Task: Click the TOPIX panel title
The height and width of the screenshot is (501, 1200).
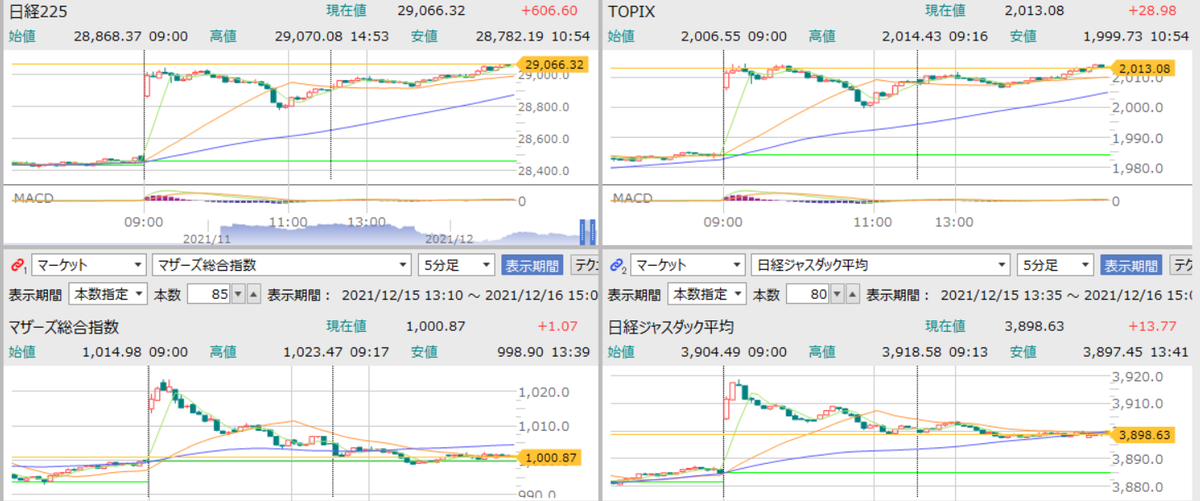Action: click(634, 11)
